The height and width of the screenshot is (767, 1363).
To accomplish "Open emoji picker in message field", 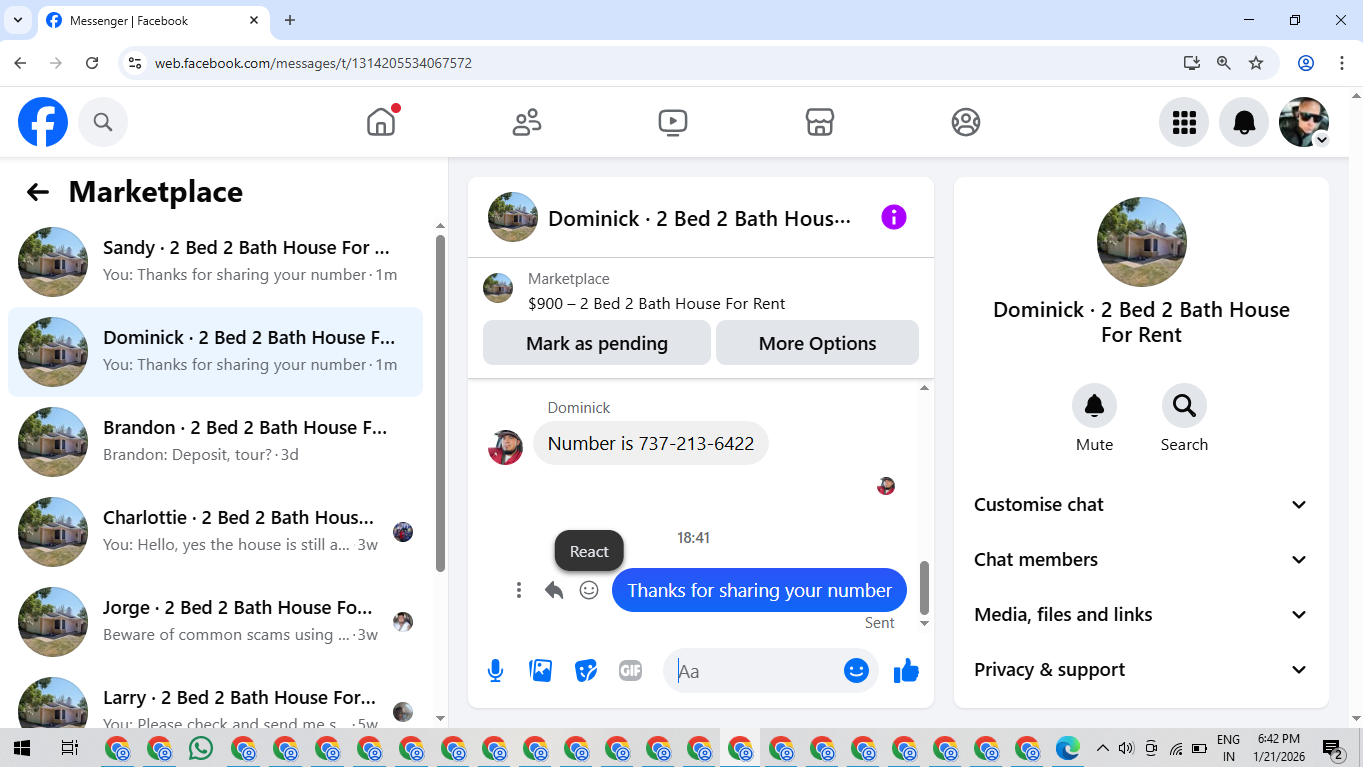I will (856, 671).
